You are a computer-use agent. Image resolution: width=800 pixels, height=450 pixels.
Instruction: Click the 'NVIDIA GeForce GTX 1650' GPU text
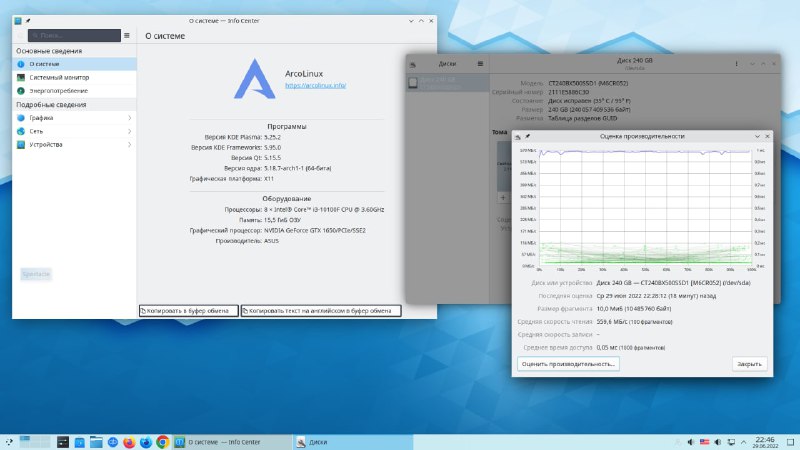point(315,231)
